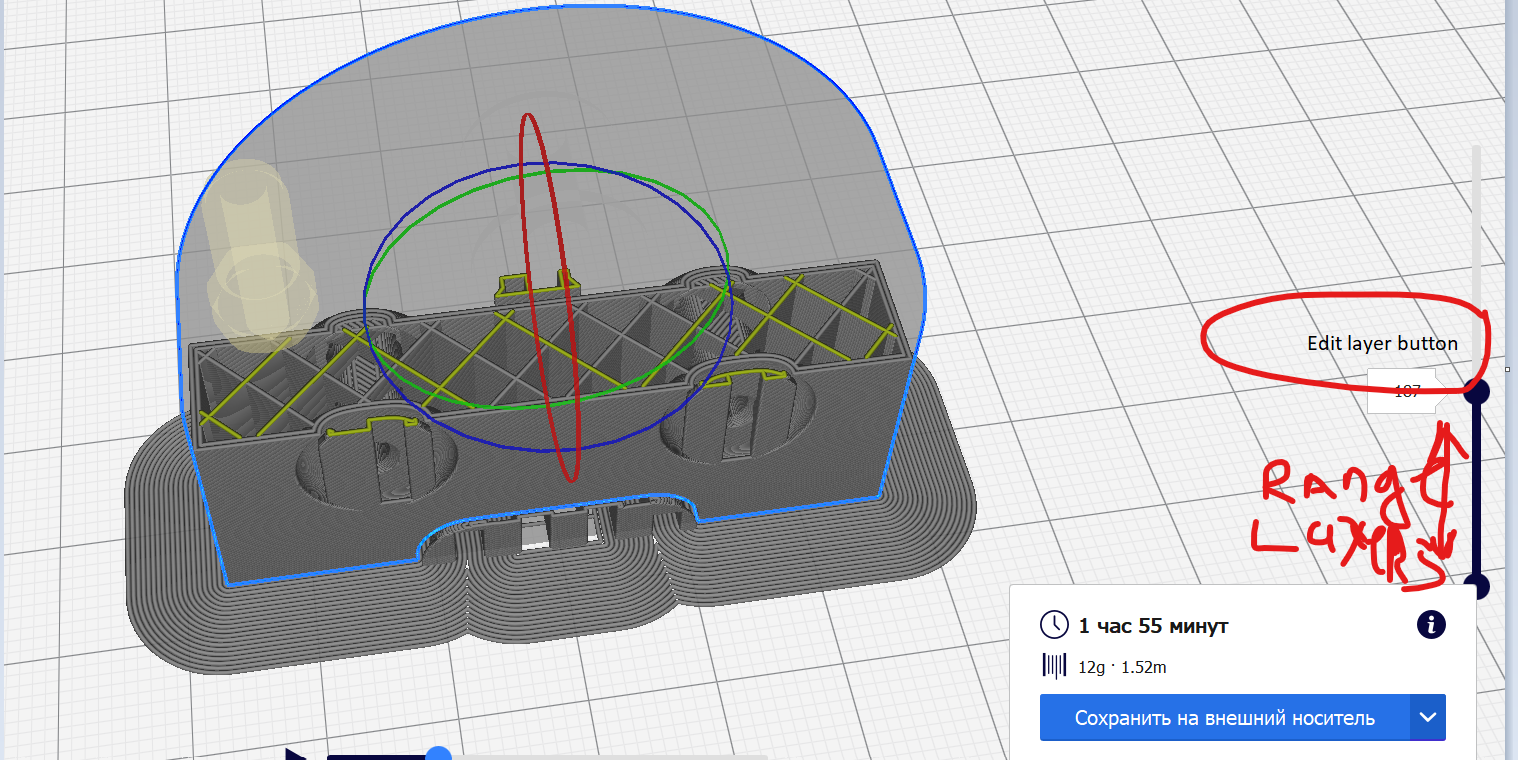Click the blue handle on the simulation progress slider

pyautogui.click(x=440, y=756)
